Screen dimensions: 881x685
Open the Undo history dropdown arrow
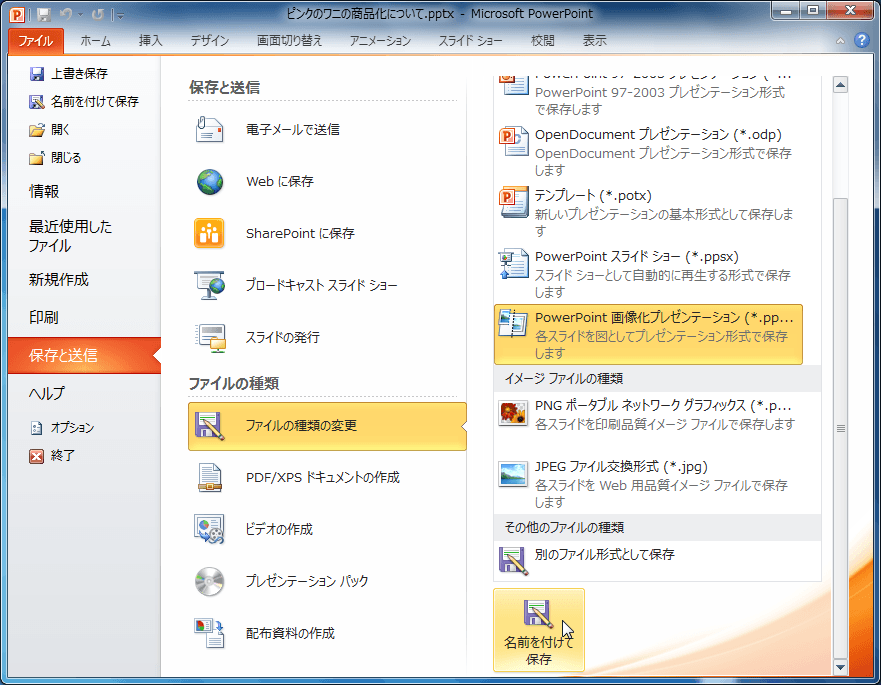[80, 15]
